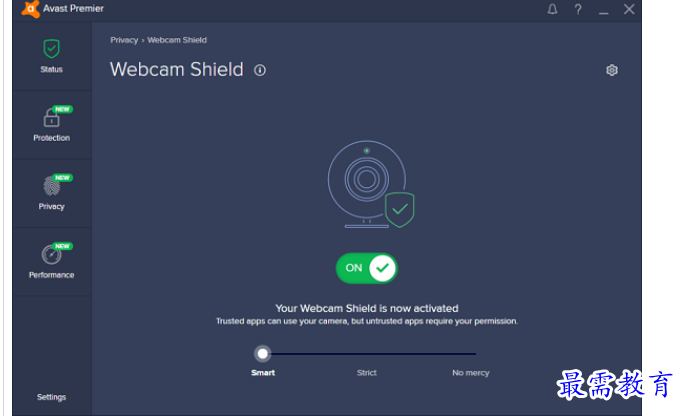Image resolution: width=681 pixels, height=416 pixels.
Task: Go back to Privacy via breadcrumb
Action: tap(124, 40)
